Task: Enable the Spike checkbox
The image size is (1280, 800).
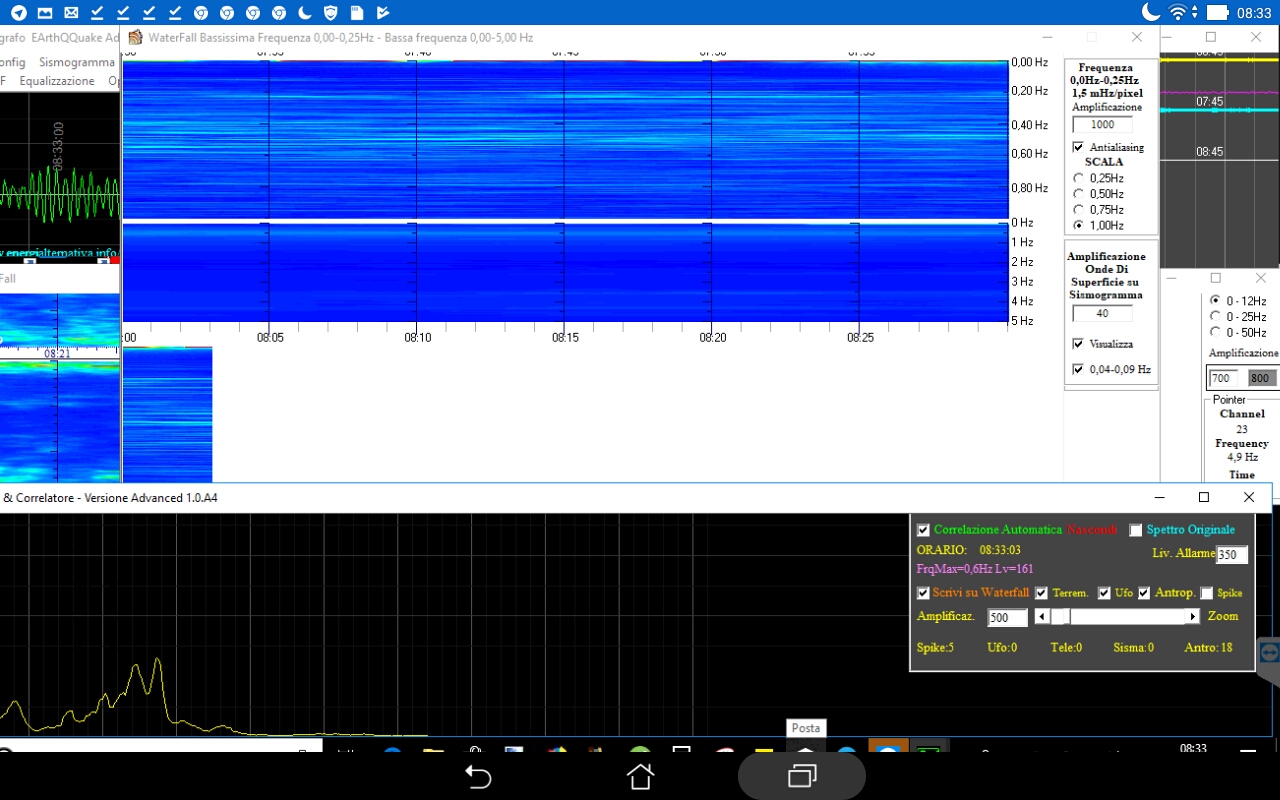Action: tap(1206, 593)
